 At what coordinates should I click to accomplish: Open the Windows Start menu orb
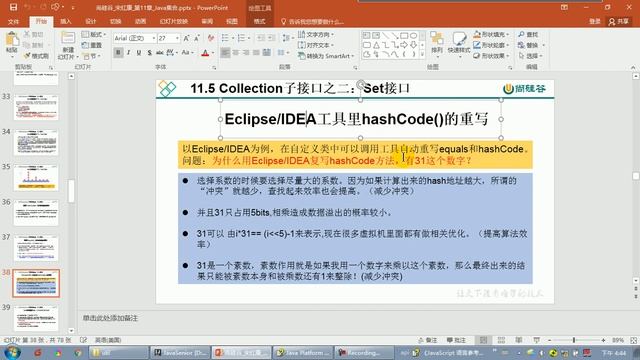click(12, 352)
